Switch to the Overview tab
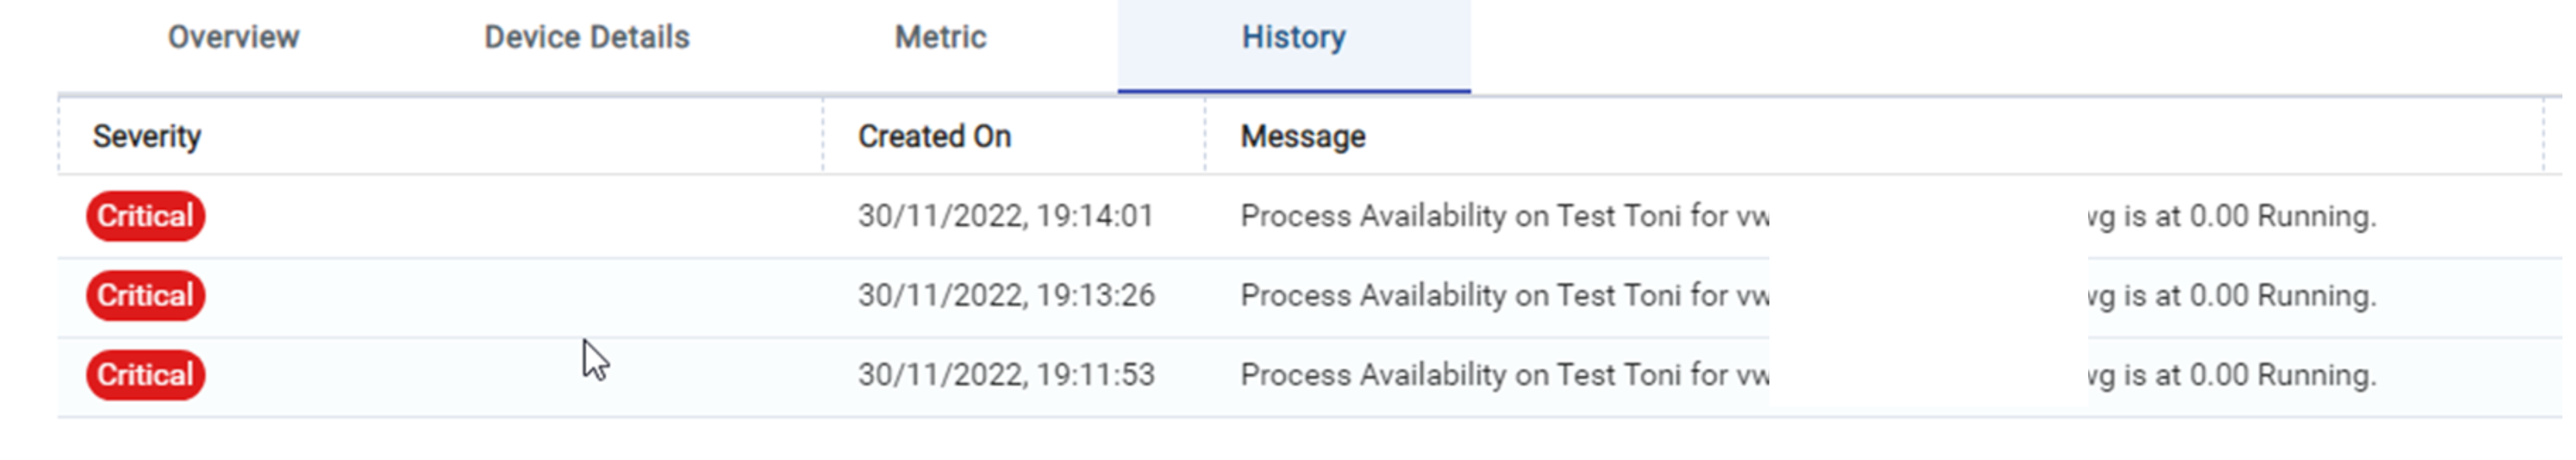The height and width of the screenshot is (460, 2576). tap(233, 38)
